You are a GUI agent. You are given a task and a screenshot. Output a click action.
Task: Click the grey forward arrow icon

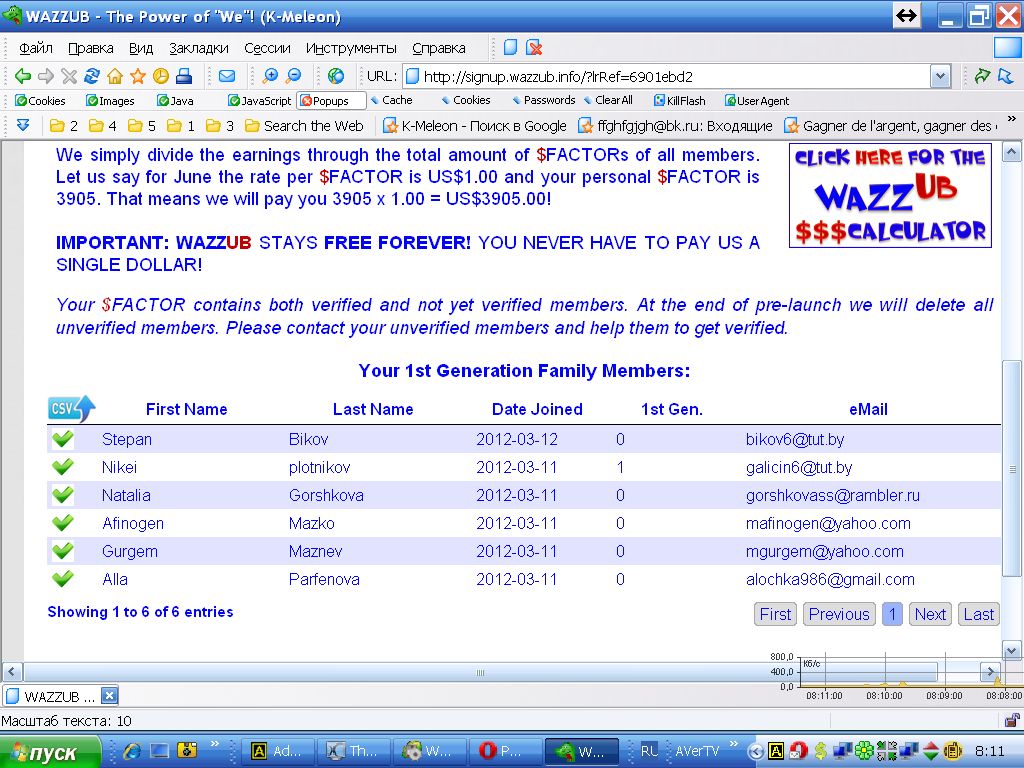pos(46,76)
